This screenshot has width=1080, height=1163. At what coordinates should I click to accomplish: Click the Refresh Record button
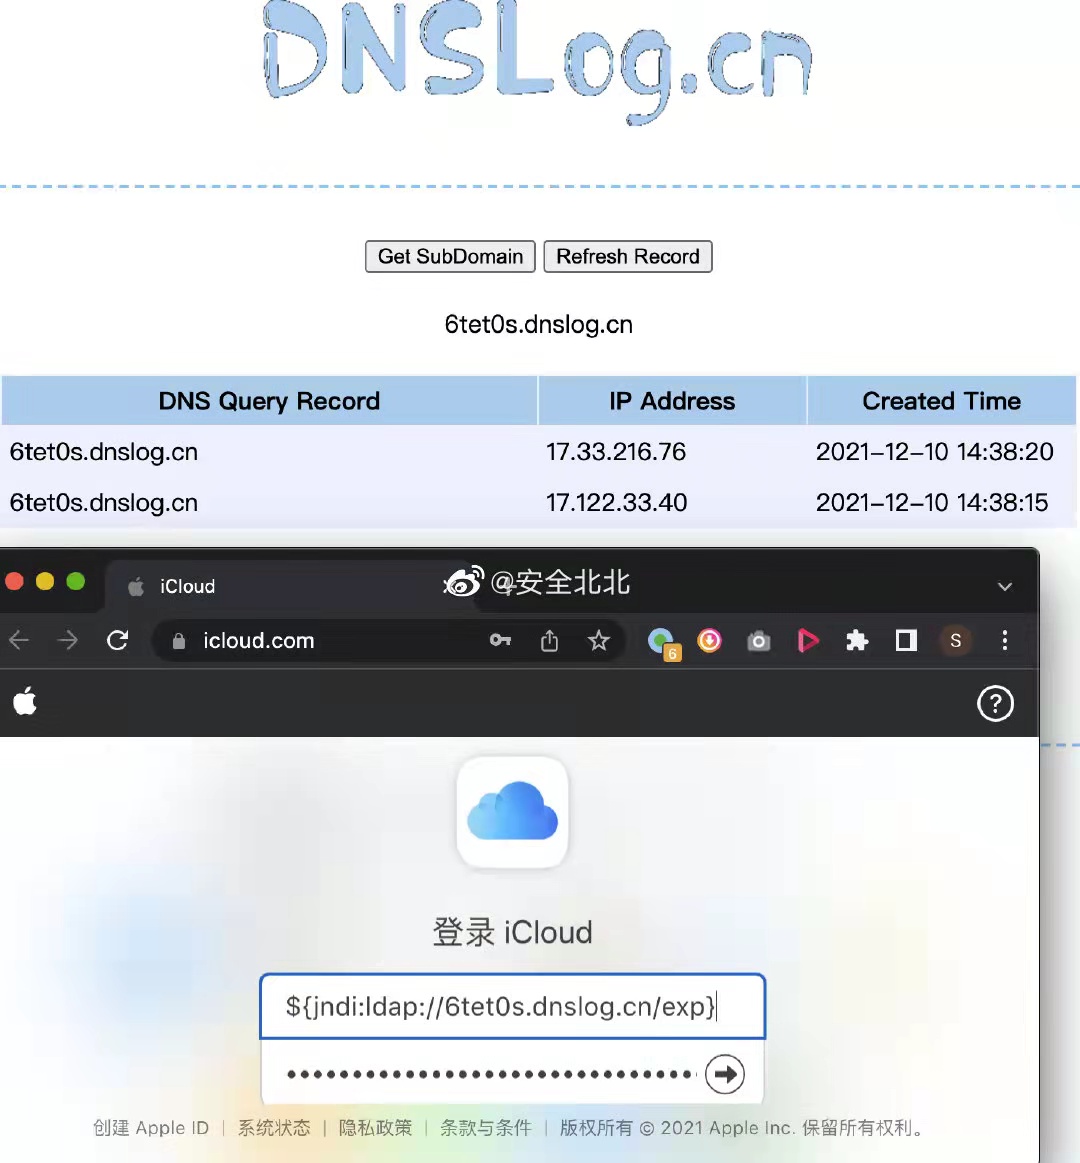[x=628, y=257]
